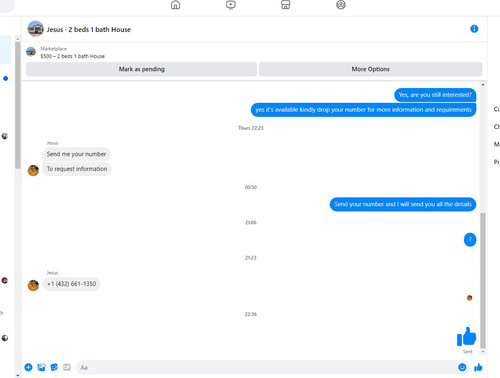Image resolution: width=500 pixels, height=378 pixels.
Task: Choose a sticker icon
Action: pyautogui.click(x=54, y=367)
